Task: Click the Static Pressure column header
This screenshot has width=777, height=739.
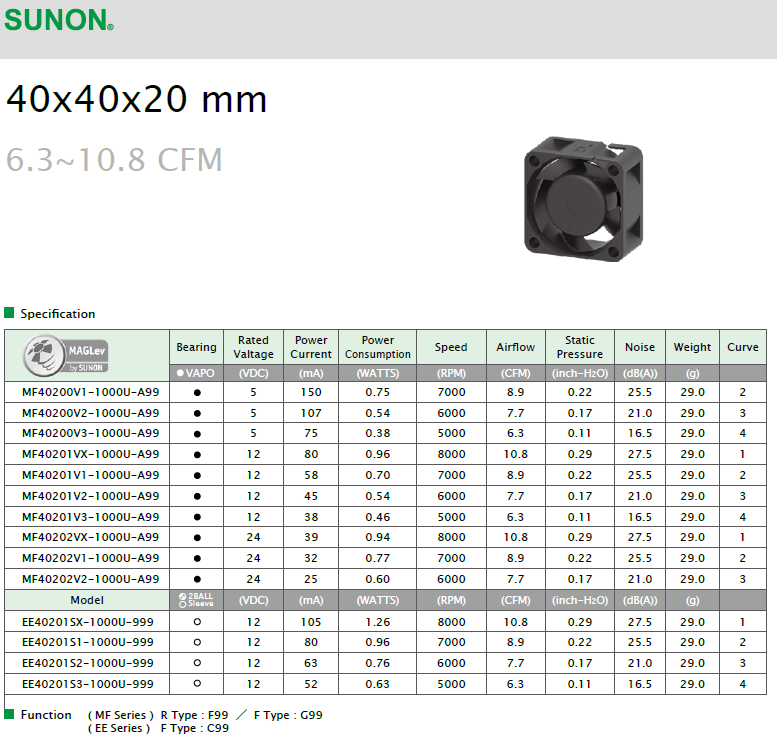Action: click(x=580, y=347)
